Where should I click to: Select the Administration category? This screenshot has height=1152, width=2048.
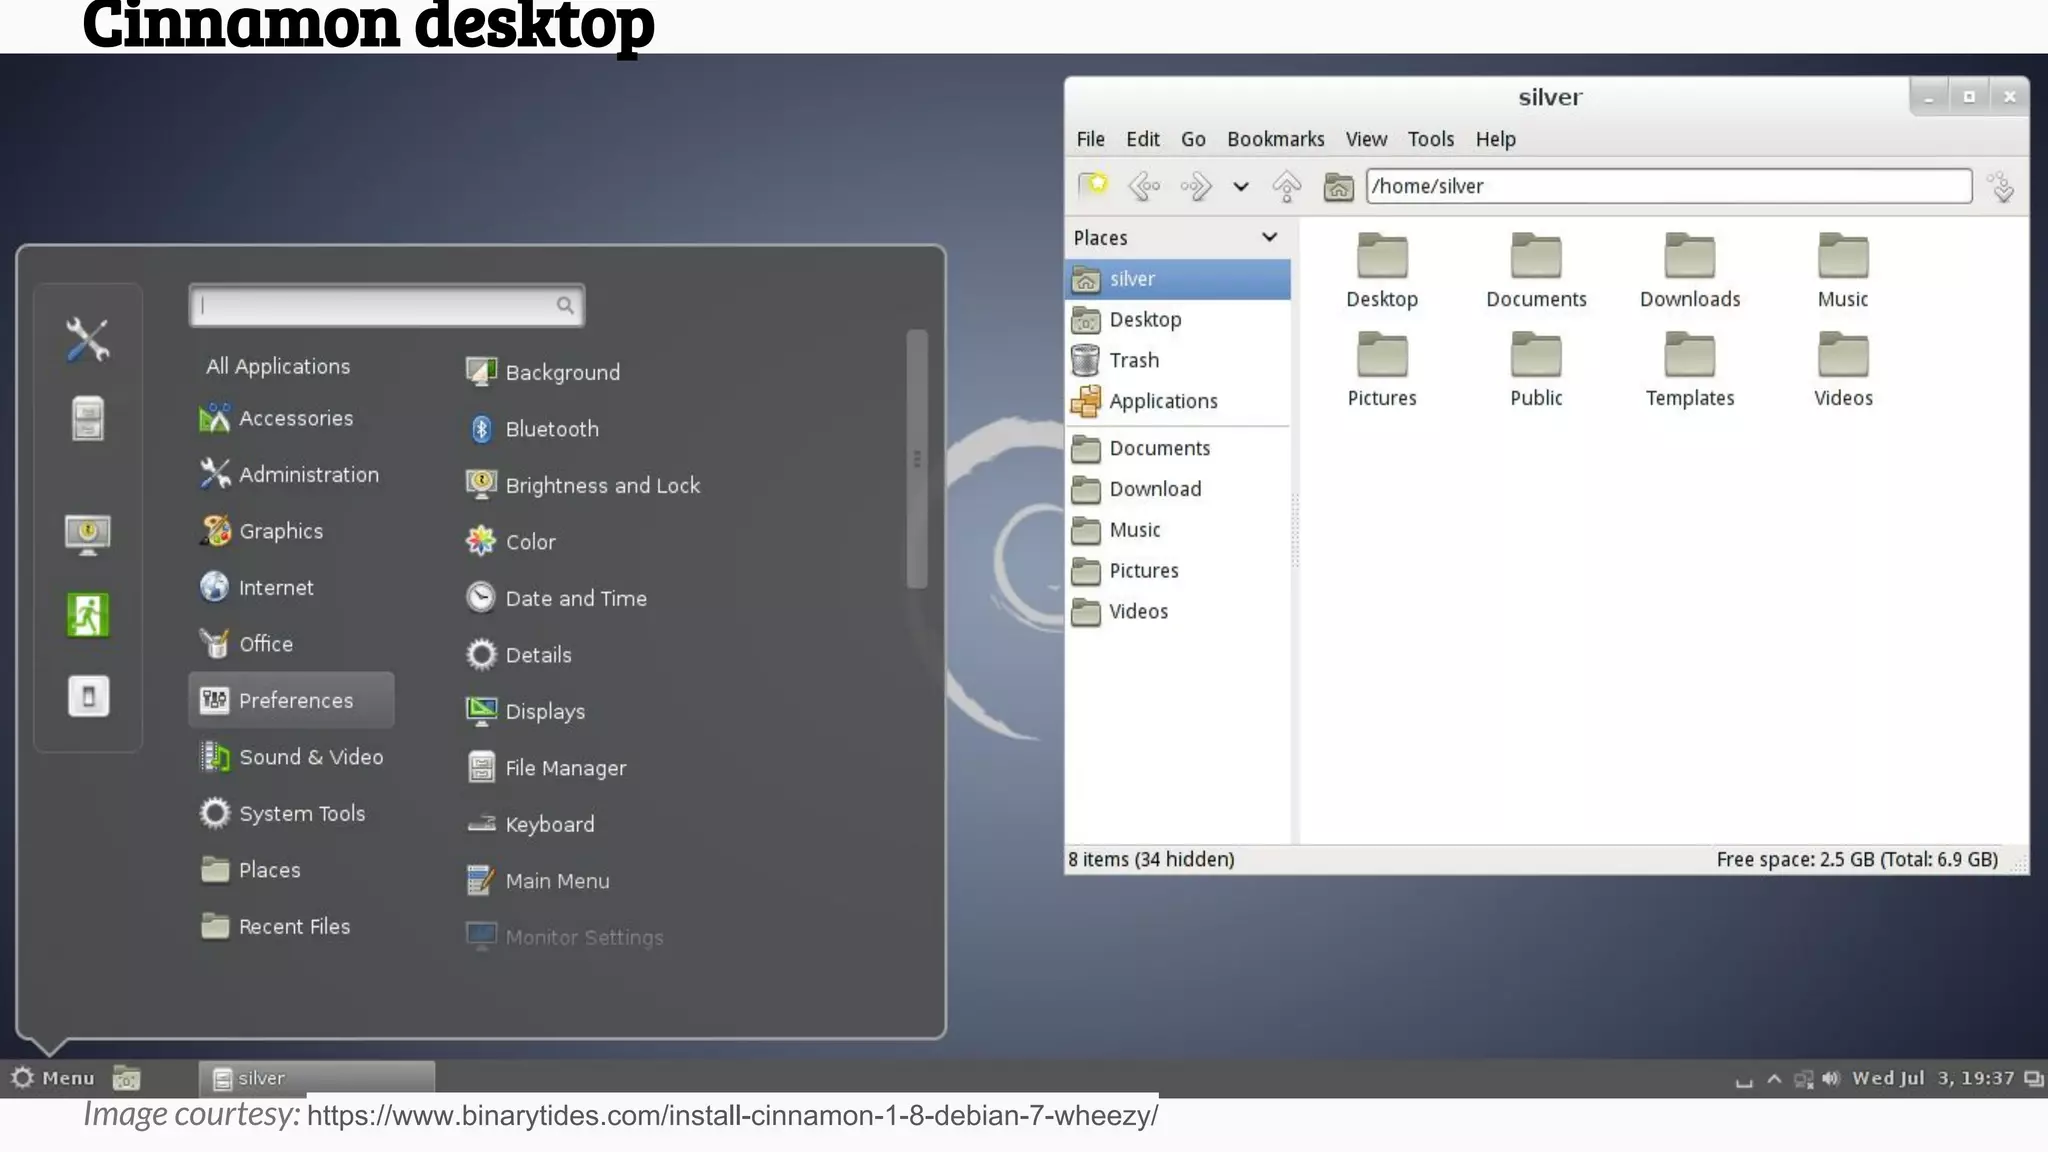click(290, 475)
